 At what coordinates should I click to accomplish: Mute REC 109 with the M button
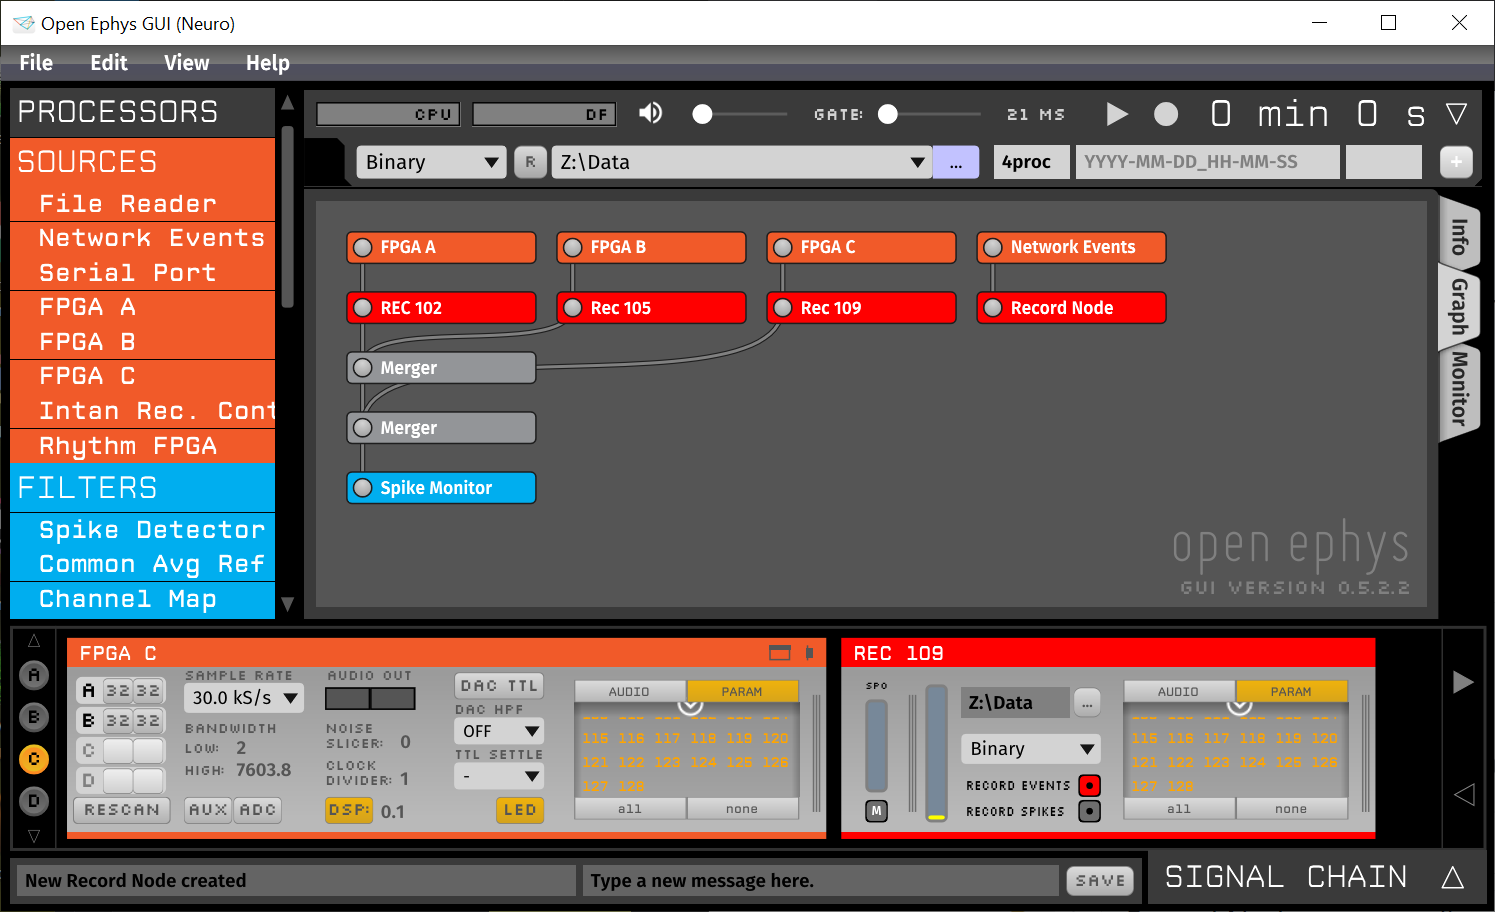point(875,811)
